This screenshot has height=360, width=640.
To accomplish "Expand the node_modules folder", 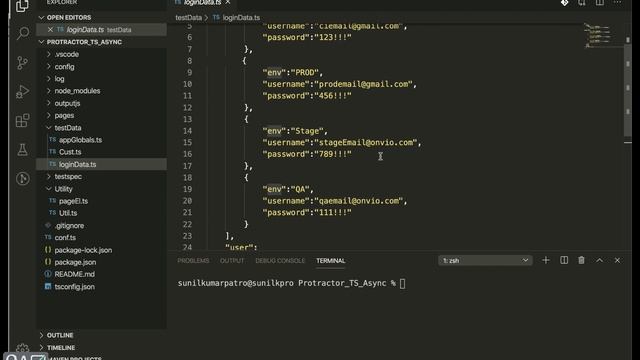I will pos(77,91).
